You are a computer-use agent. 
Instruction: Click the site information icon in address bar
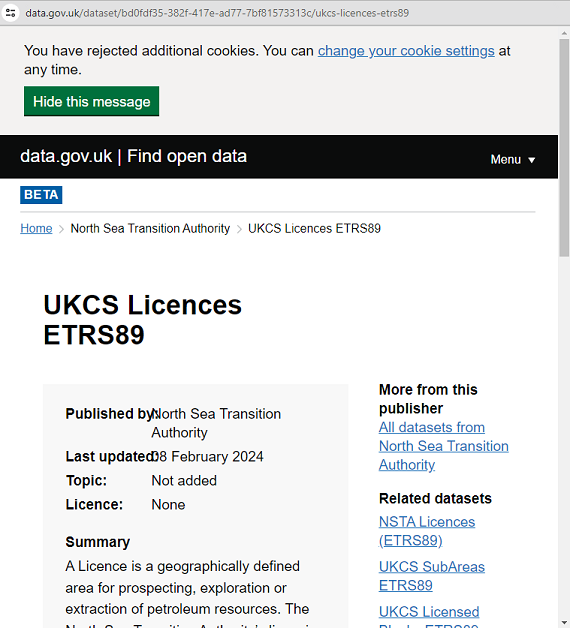coord(11,13)
